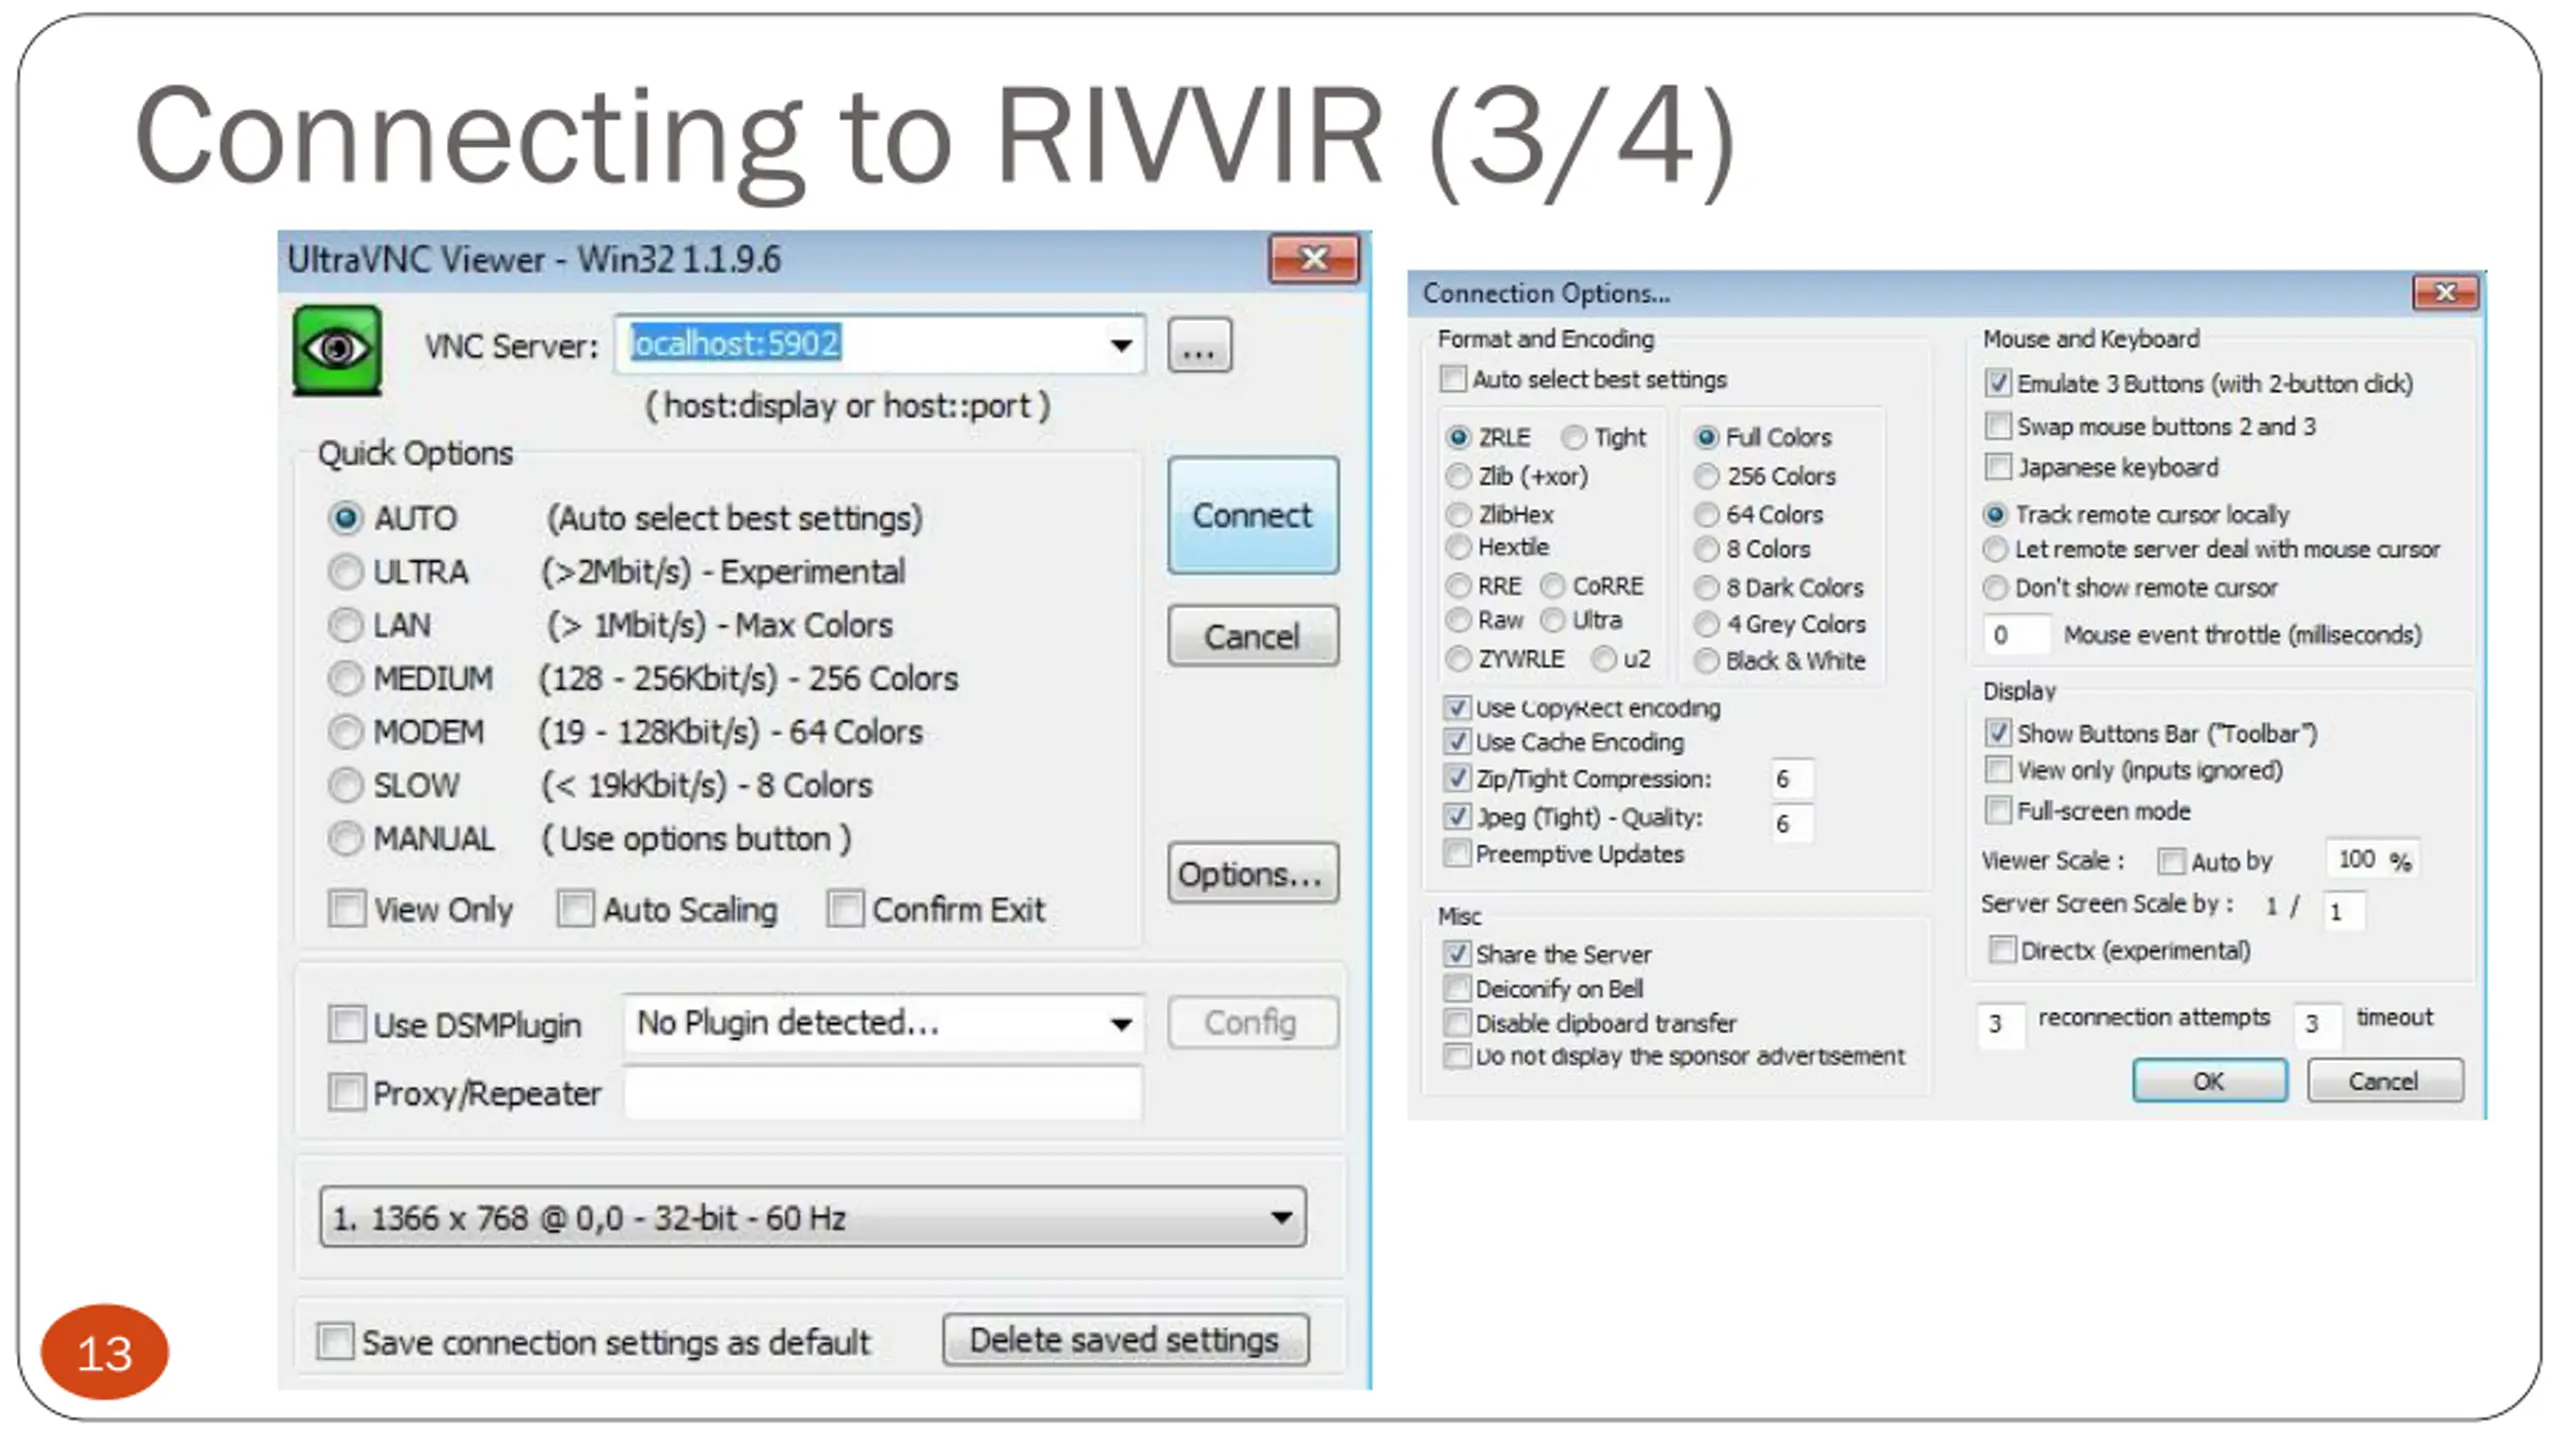Viewport: 2560px width, 1440px height.
Task: Select Don't show remote cursor
Action: (x=1995, y=588)
